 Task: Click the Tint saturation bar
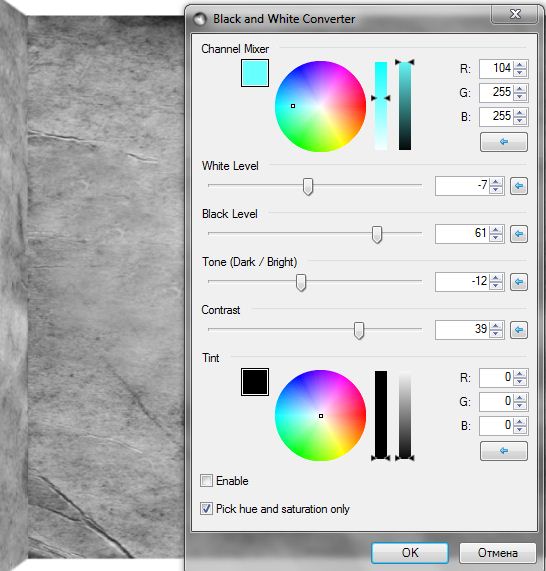tap(381, 415)
